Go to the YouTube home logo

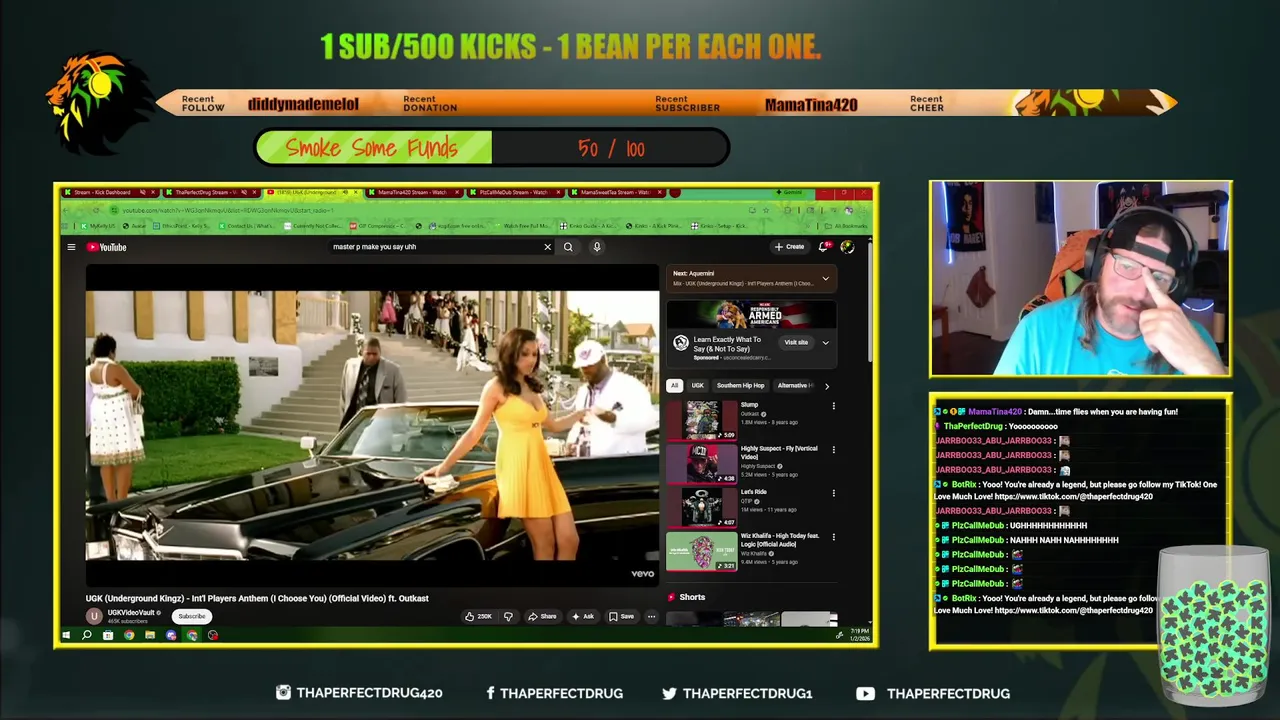tap(106, 247)
